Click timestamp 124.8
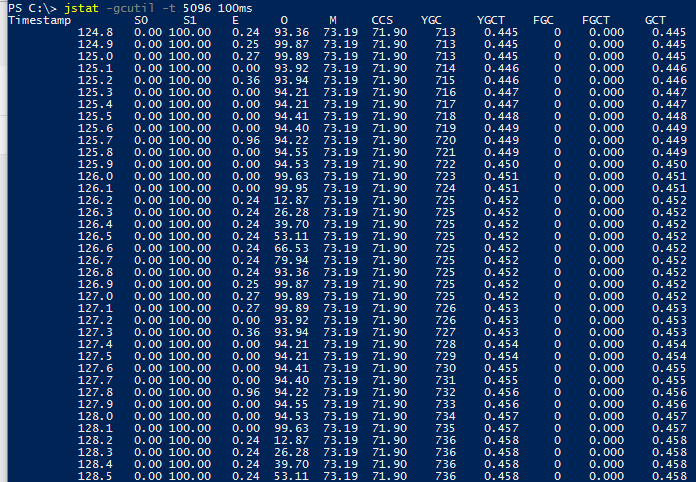 pyautogui.click(x=95, y=32)
